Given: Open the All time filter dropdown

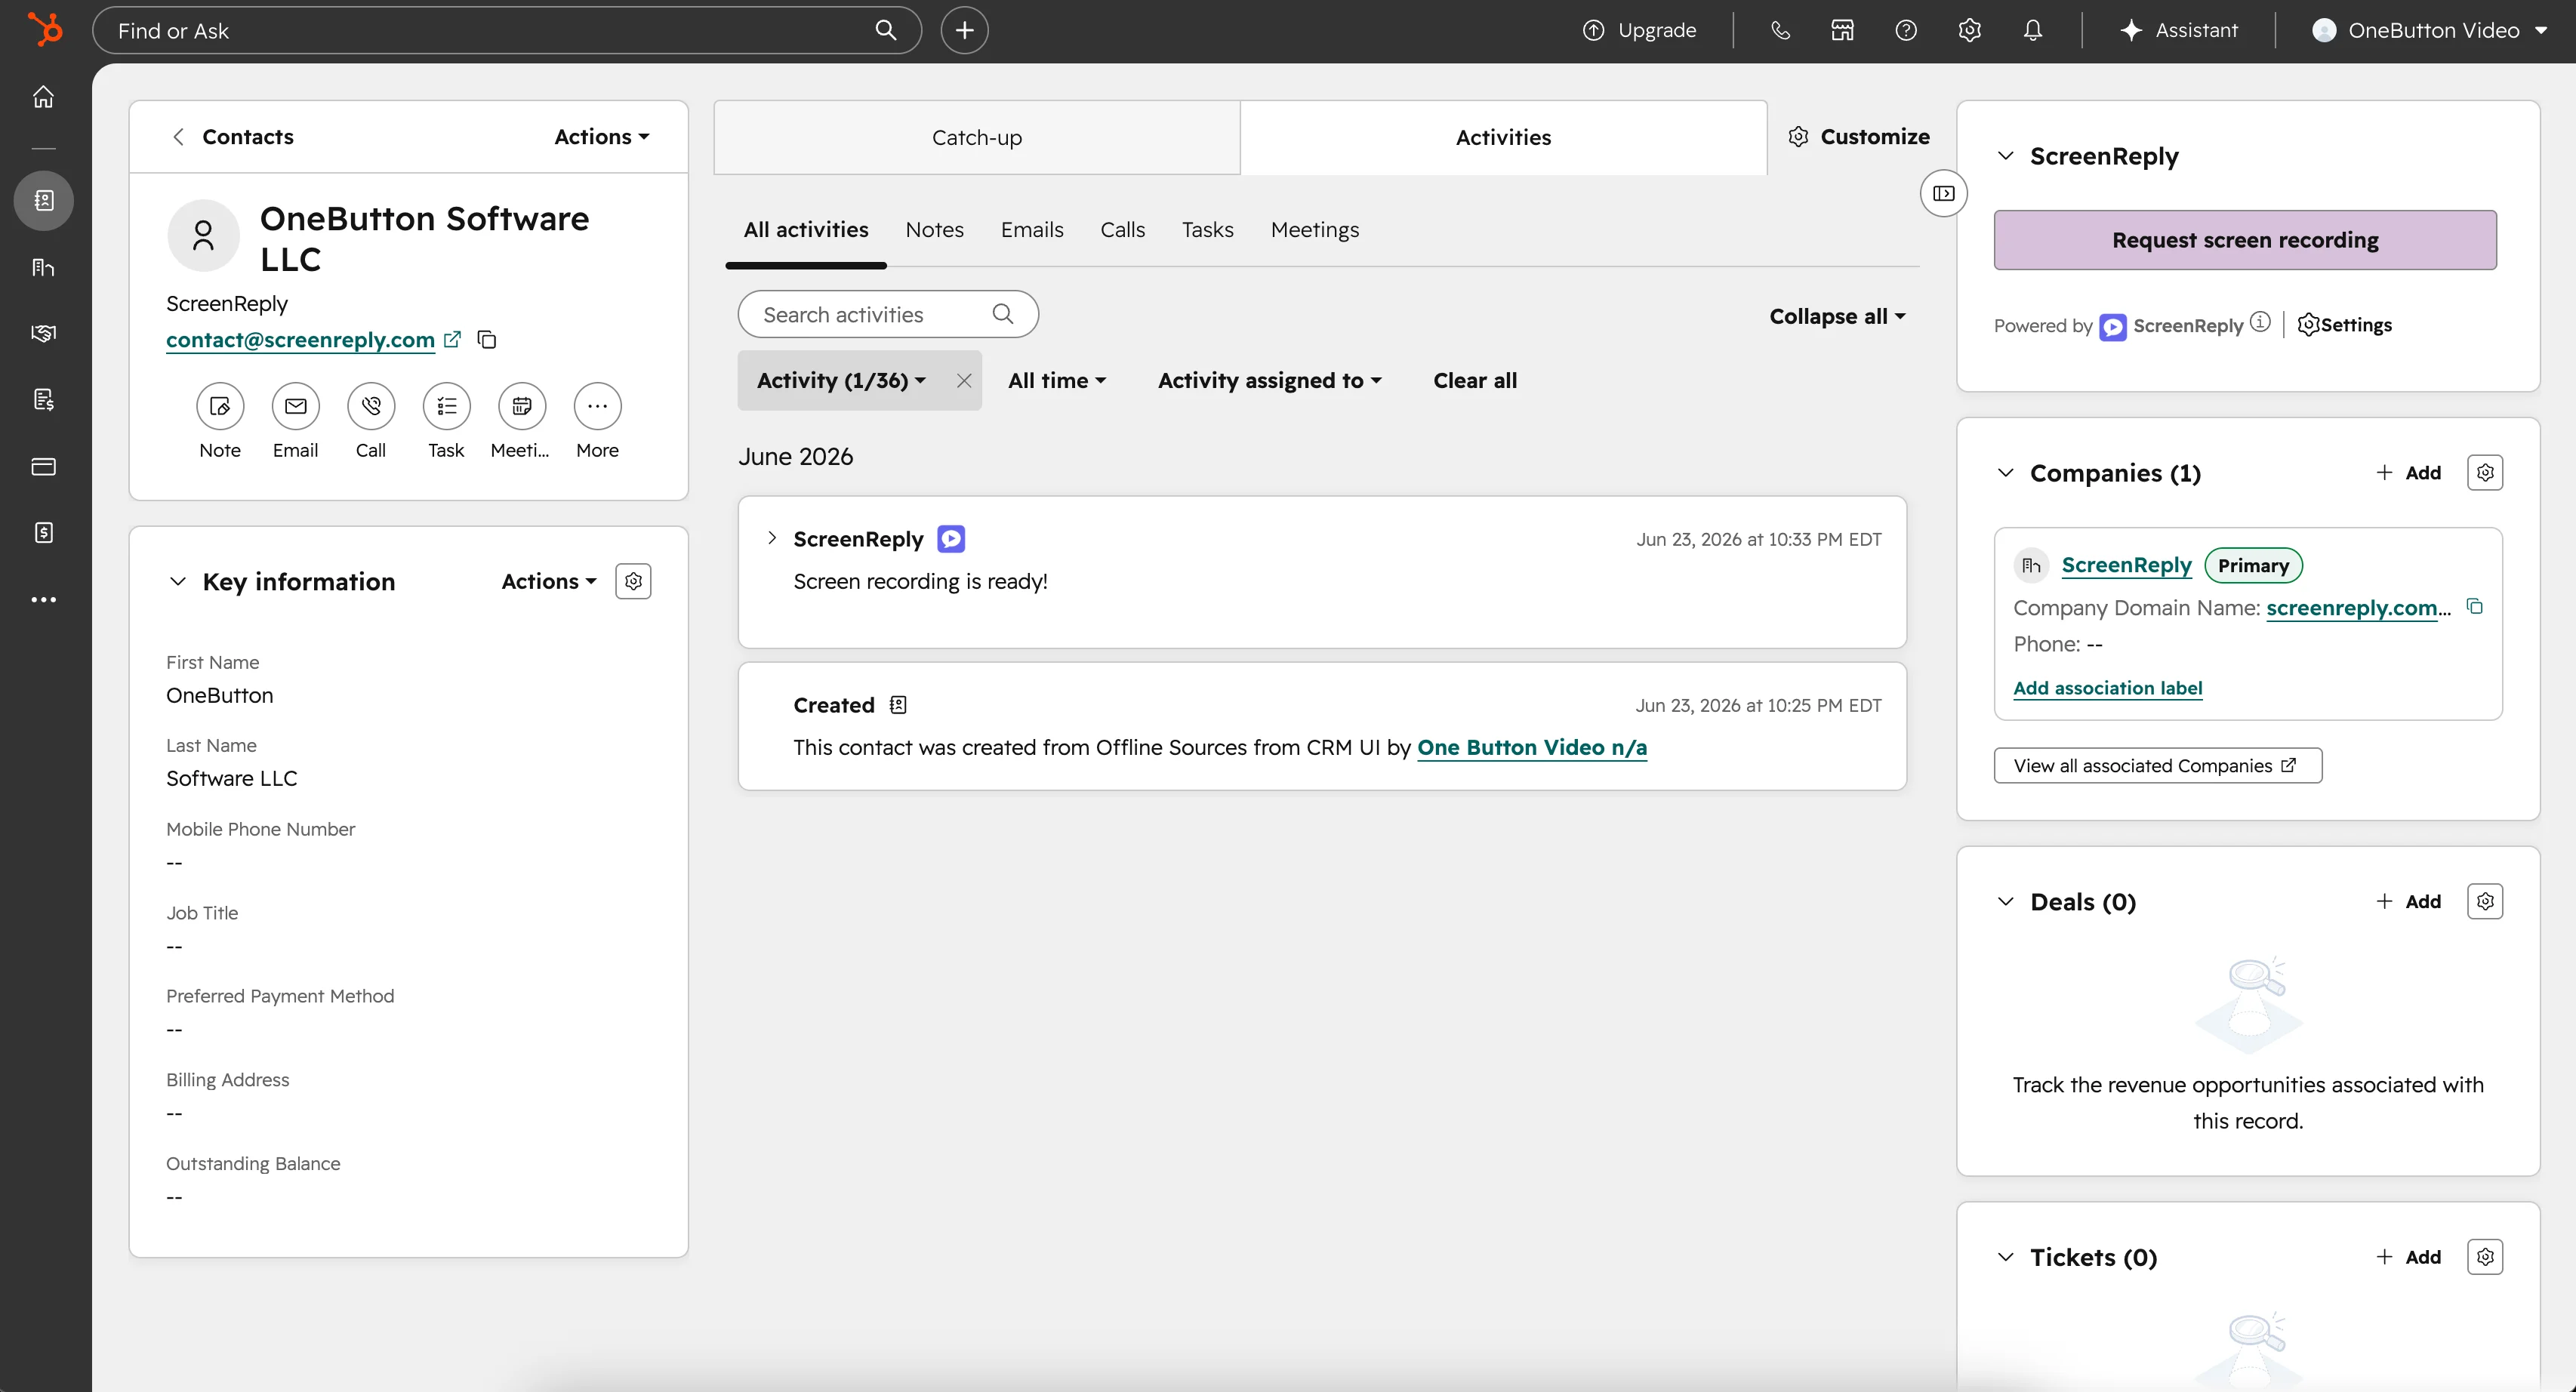Looking at the screenshot, I should point(1057,380).
